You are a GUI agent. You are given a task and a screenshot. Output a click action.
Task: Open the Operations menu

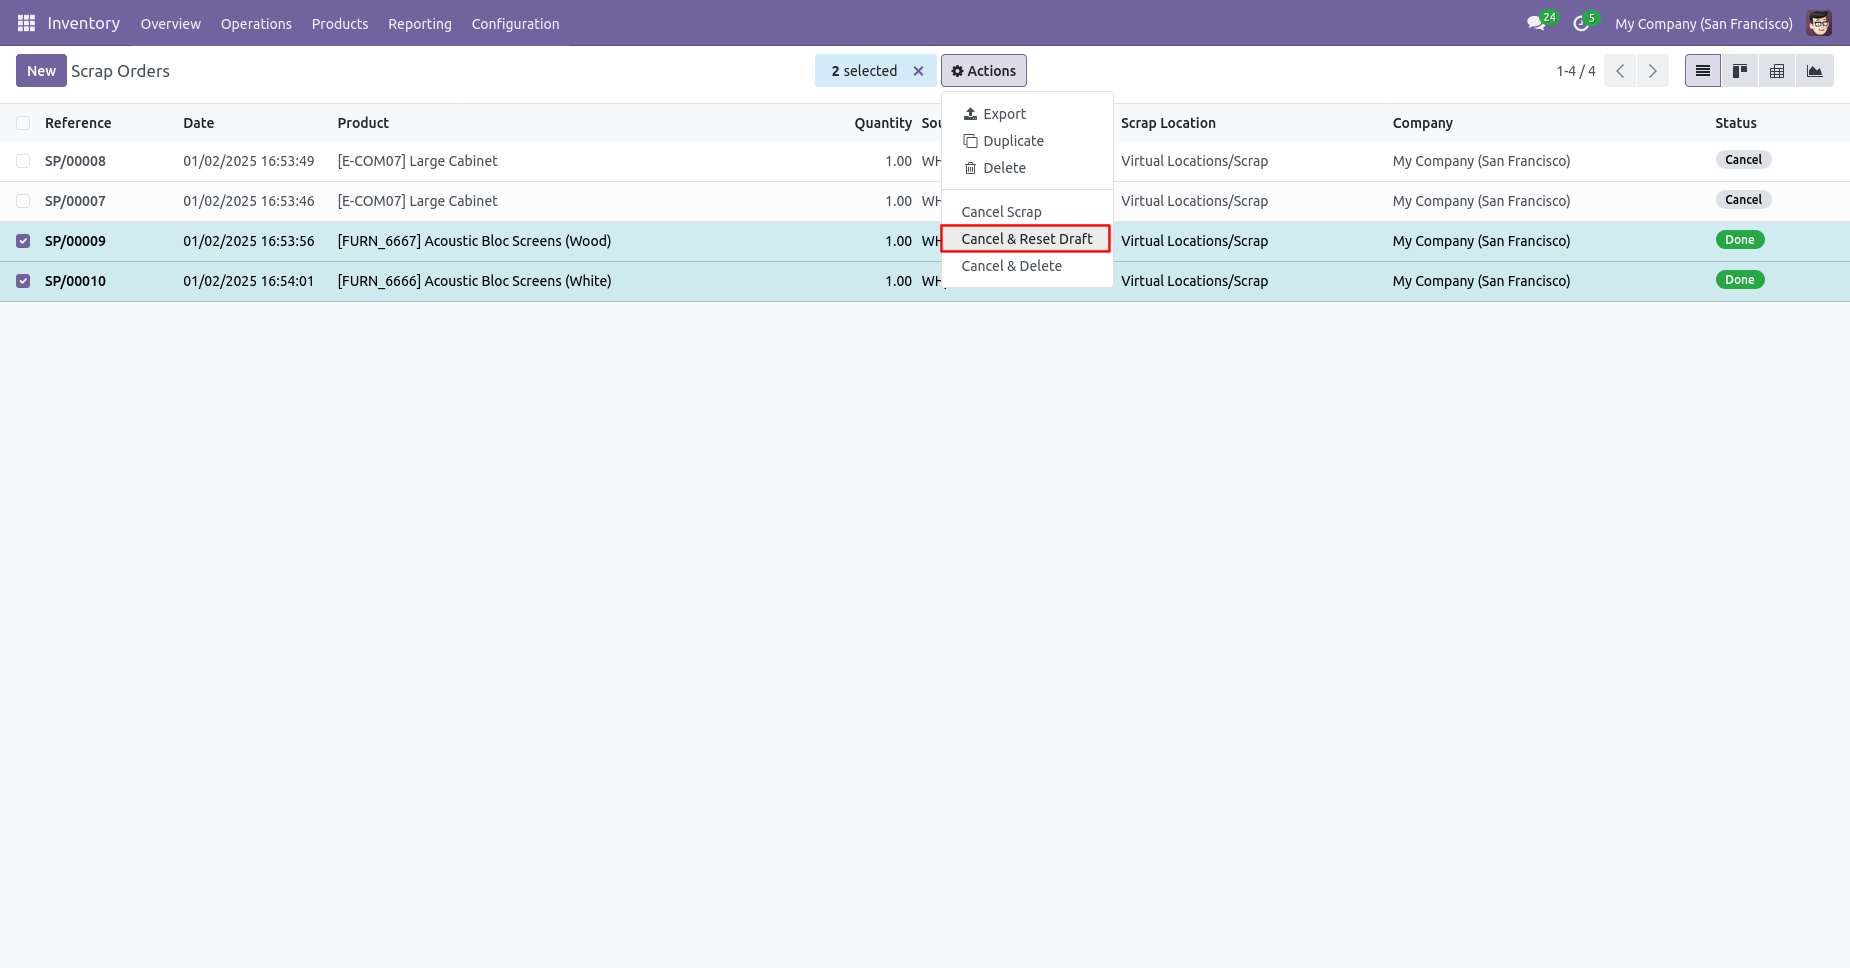coord(256,24)
